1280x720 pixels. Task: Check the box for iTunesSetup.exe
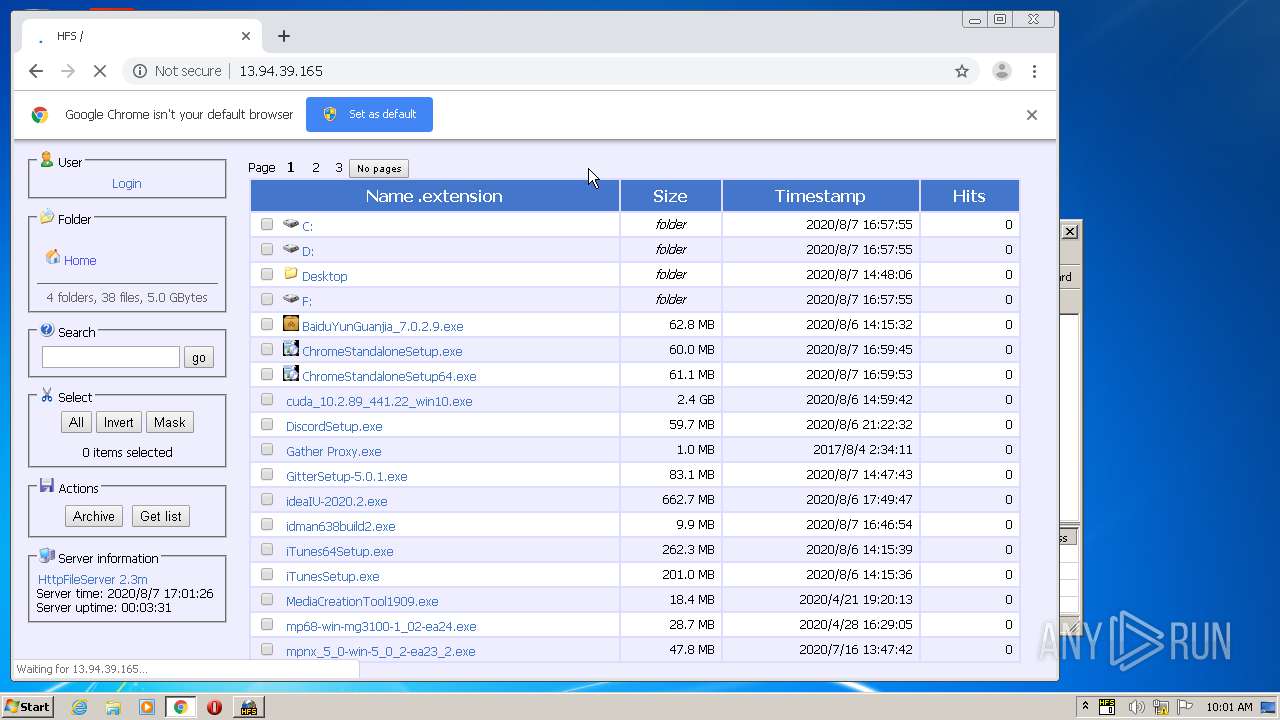(267, 574)
